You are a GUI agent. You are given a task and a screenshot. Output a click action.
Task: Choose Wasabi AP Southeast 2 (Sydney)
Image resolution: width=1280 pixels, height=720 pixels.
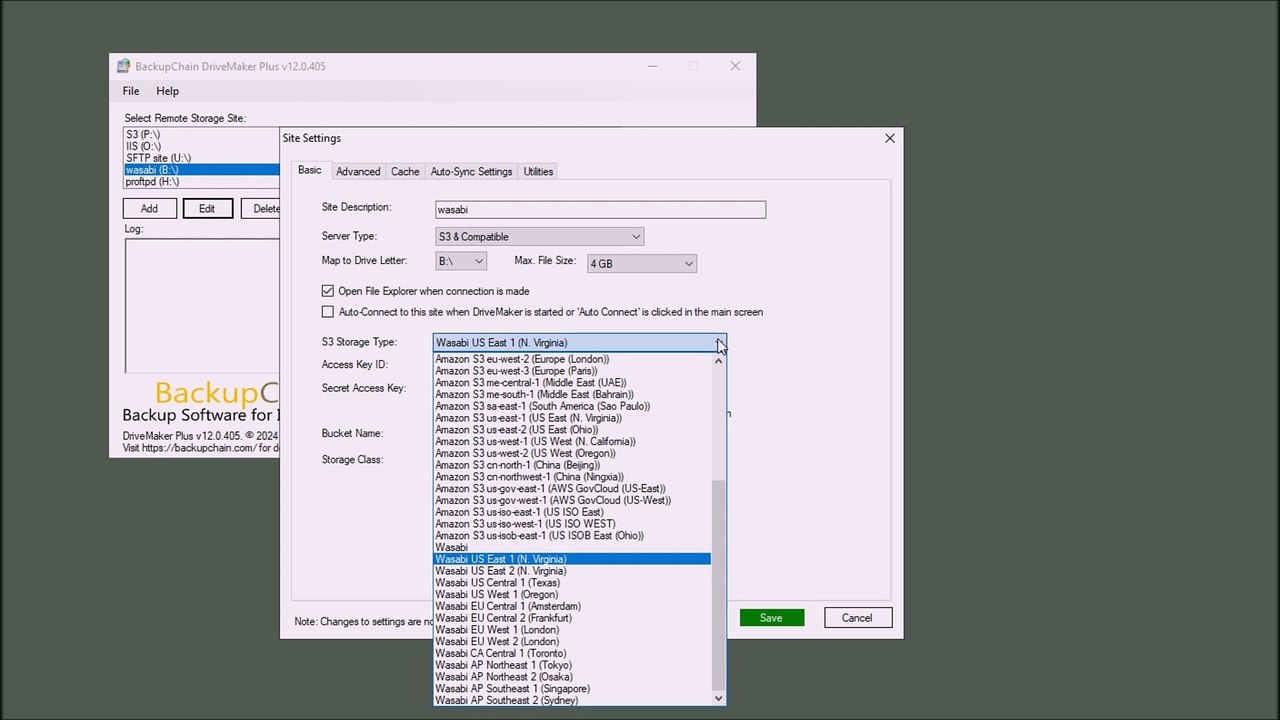pyautogui.click(x=572, y=700)
